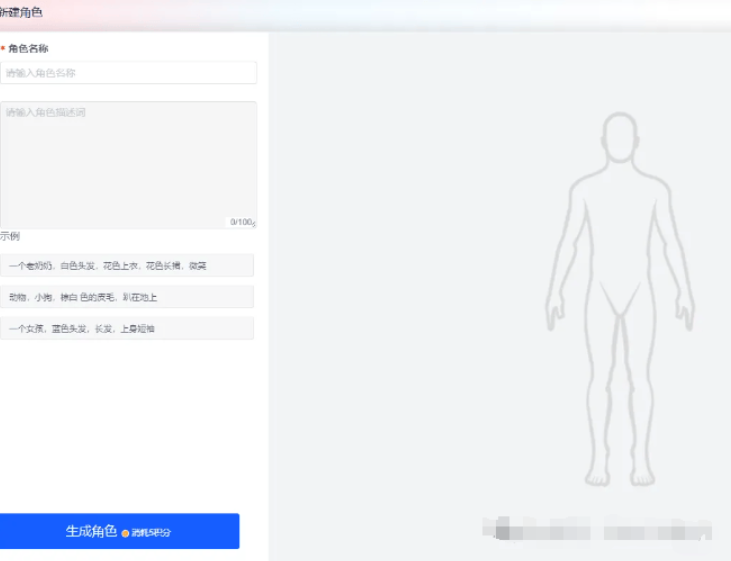731x561 pixels.
Task: Click the coin icon on generate button
Action: click(x=126, y=533)
